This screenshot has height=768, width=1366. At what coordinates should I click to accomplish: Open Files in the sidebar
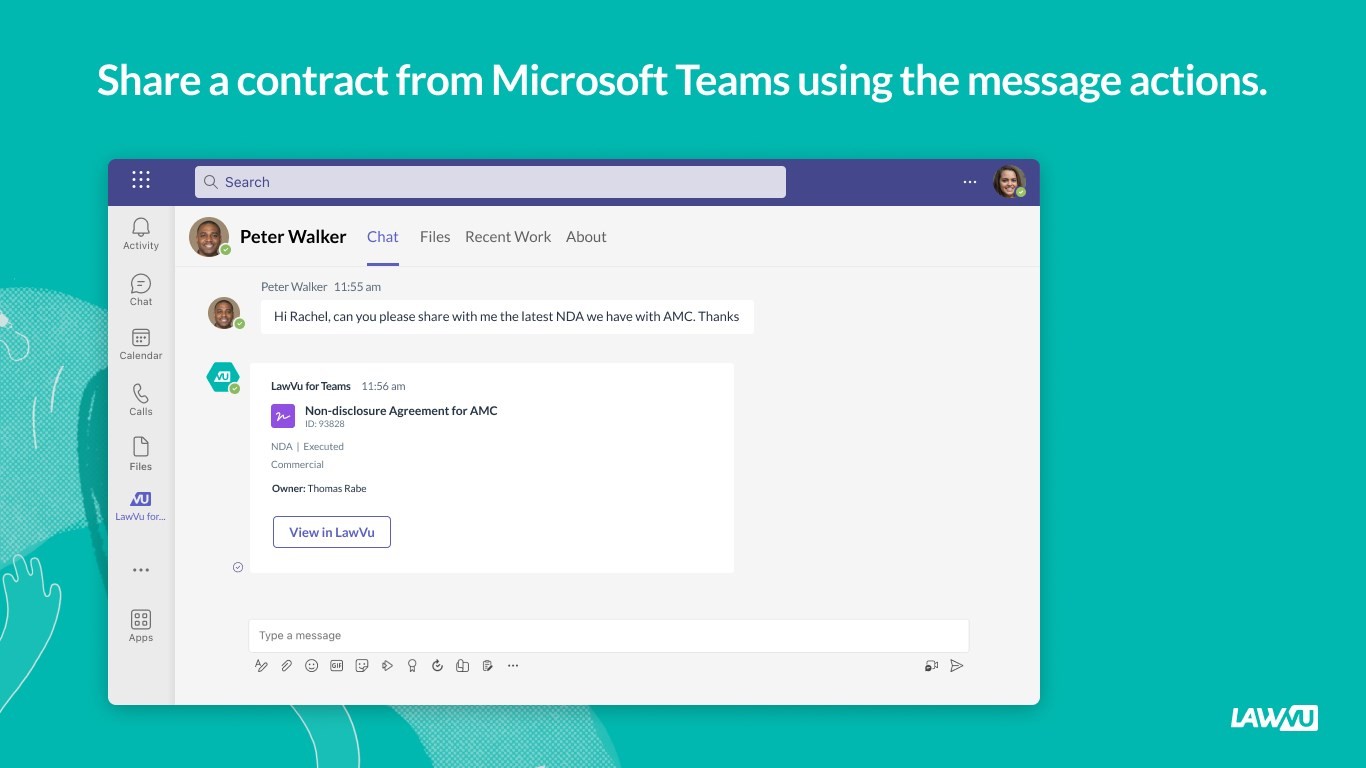click(141, 454)
